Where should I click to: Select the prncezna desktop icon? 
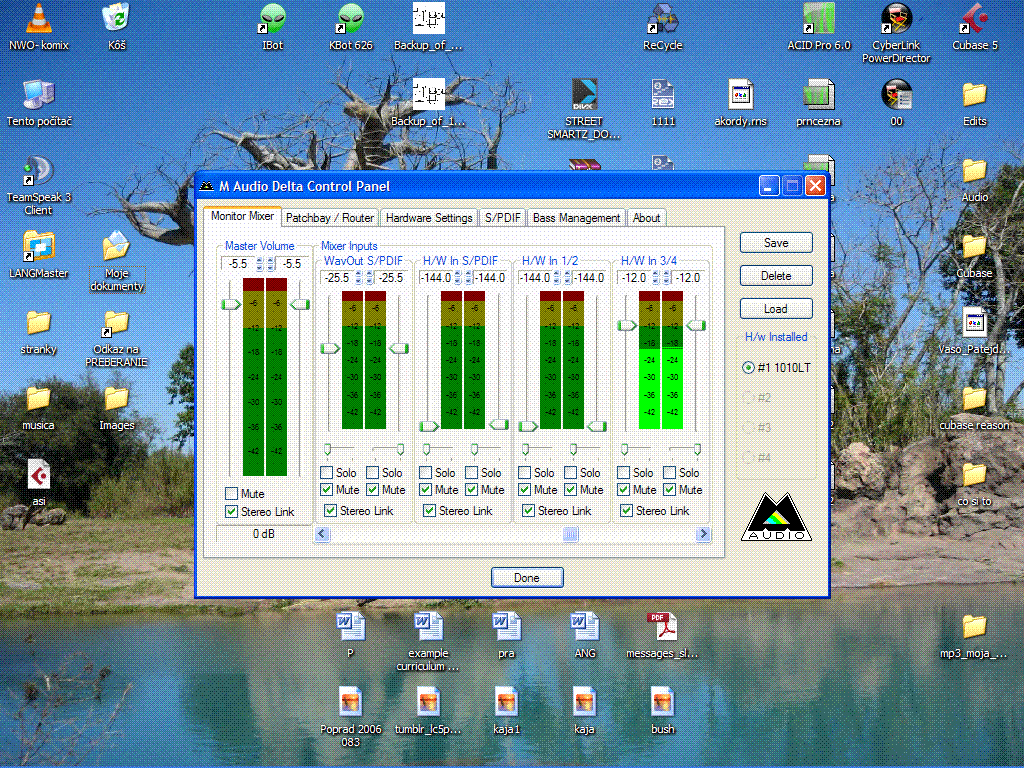(x=818, y=103)
